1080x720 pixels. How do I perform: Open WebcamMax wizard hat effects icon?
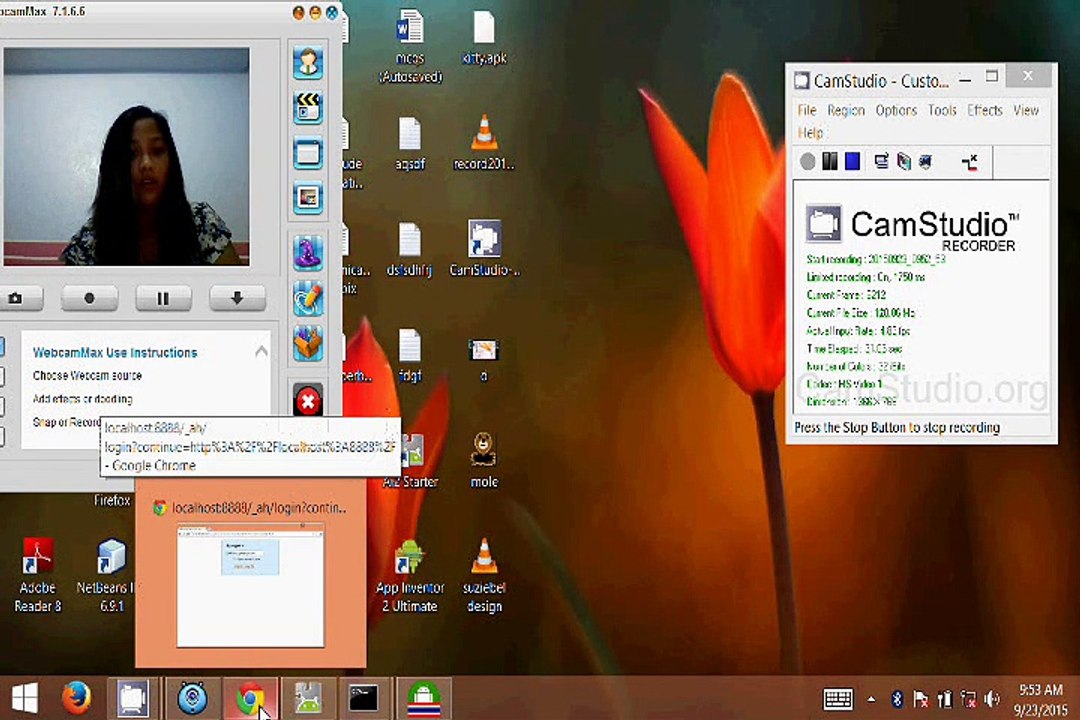308,251
